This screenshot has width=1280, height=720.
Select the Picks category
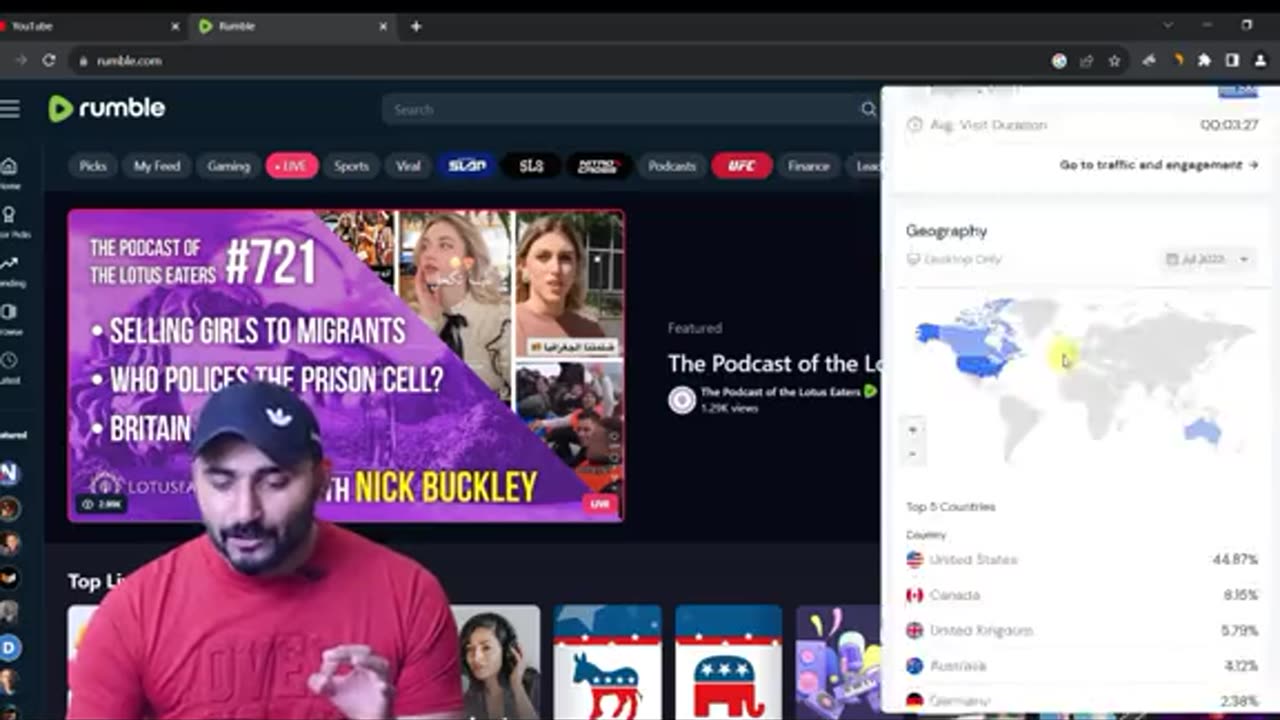coord(93,166)
